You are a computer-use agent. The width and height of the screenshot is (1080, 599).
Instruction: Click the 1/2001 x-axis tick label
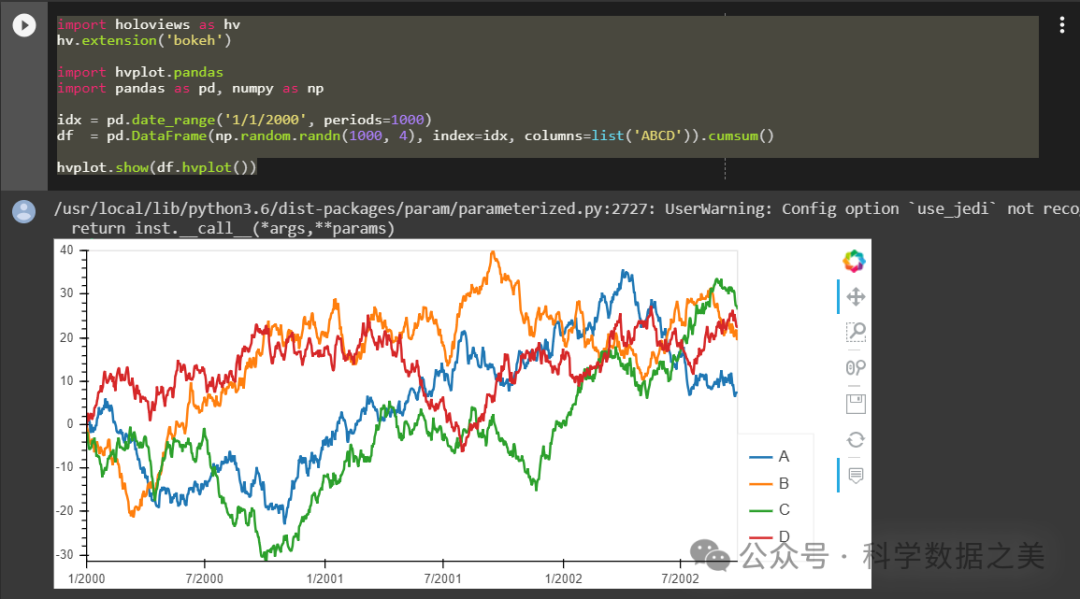click(x=323, y=579)
